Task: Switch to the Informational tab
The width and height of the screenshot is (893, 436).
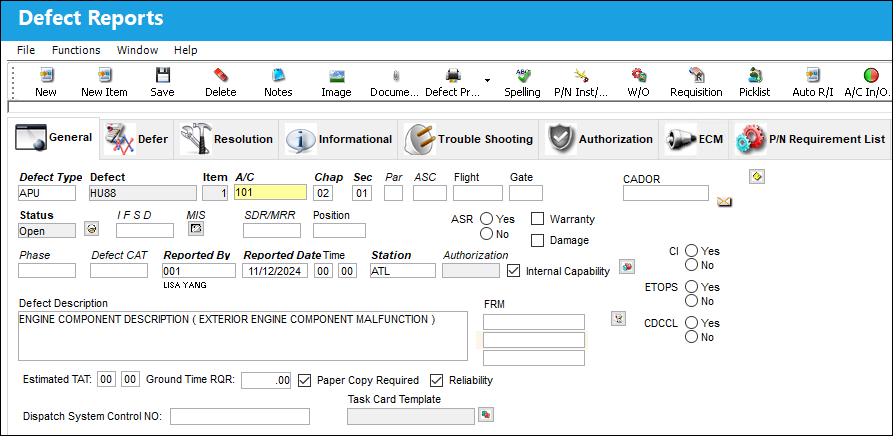Action: point(339,139)
